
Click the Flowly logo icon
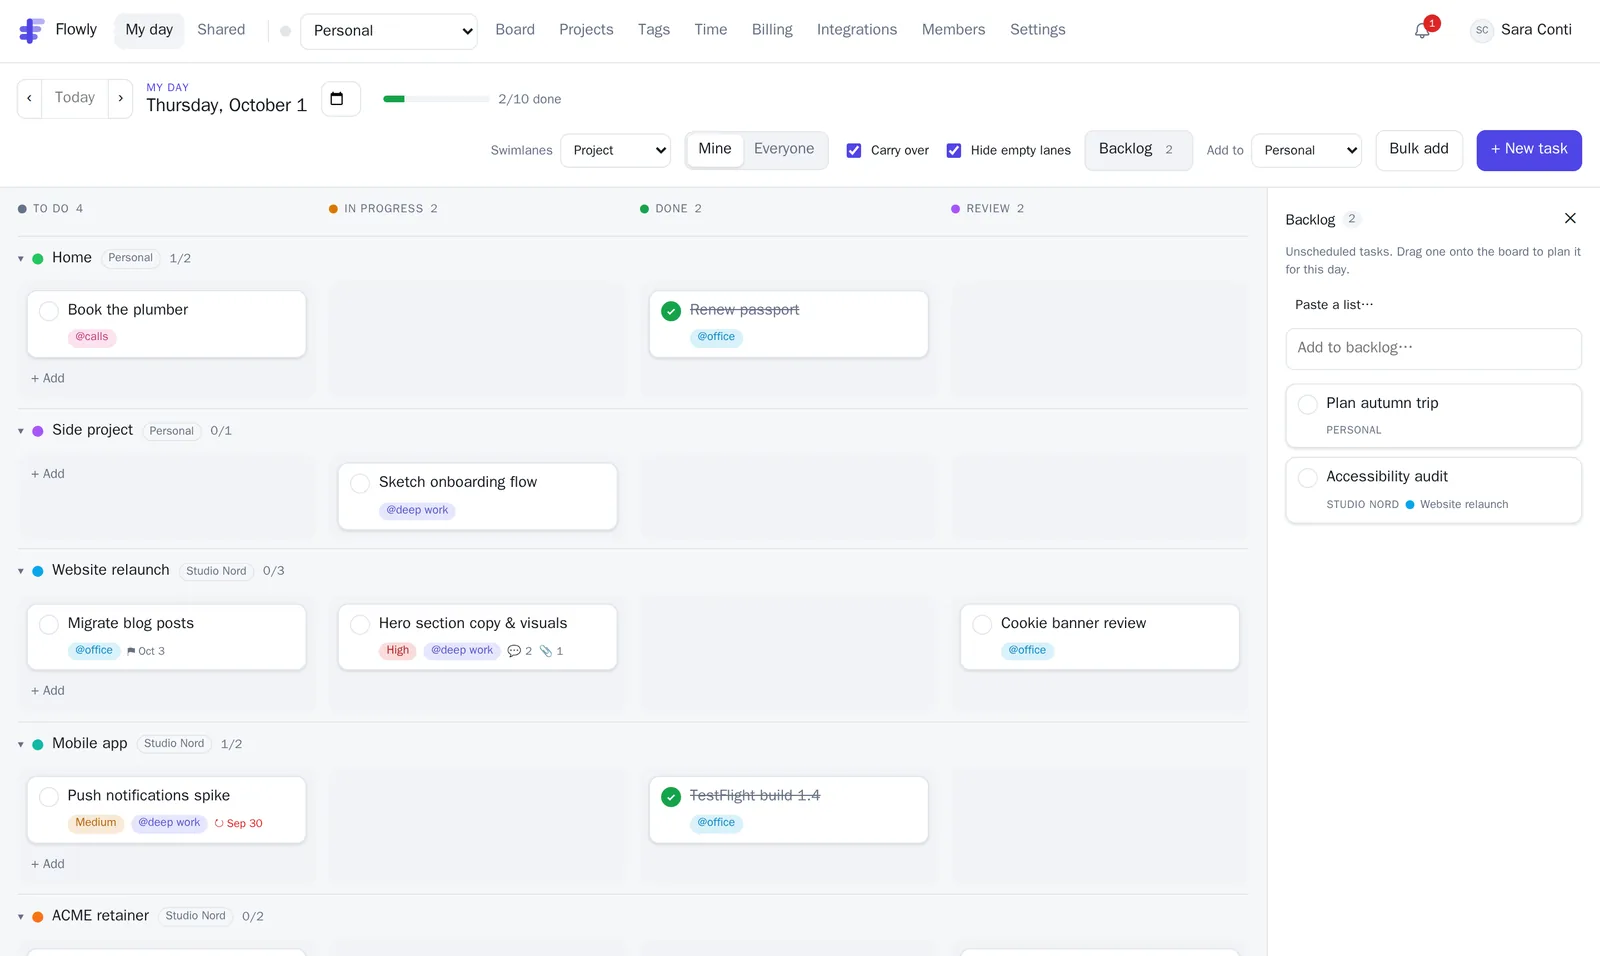[31, 31]
